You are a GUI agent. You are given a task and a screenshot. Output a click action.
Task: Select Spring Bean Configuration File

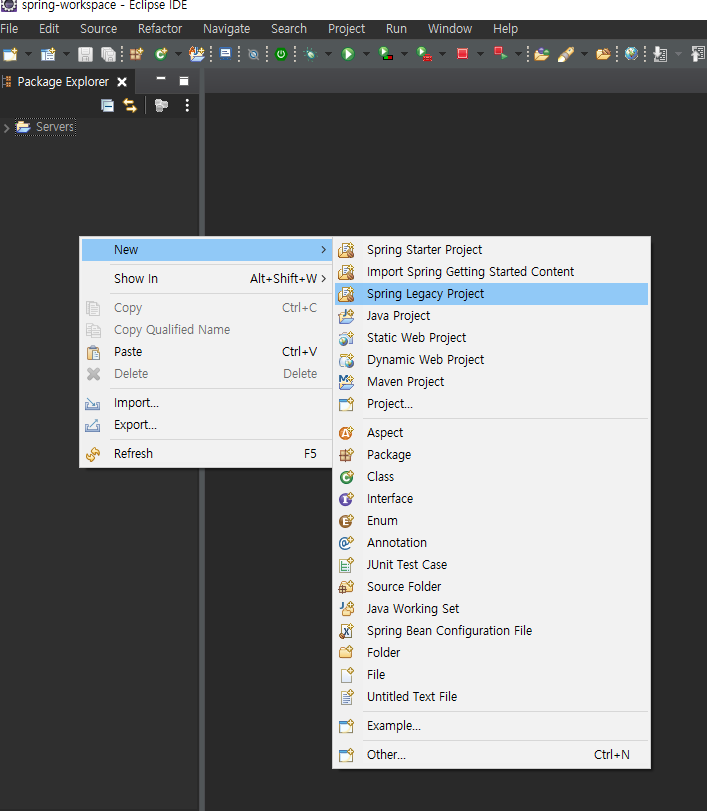pos(491,630)
